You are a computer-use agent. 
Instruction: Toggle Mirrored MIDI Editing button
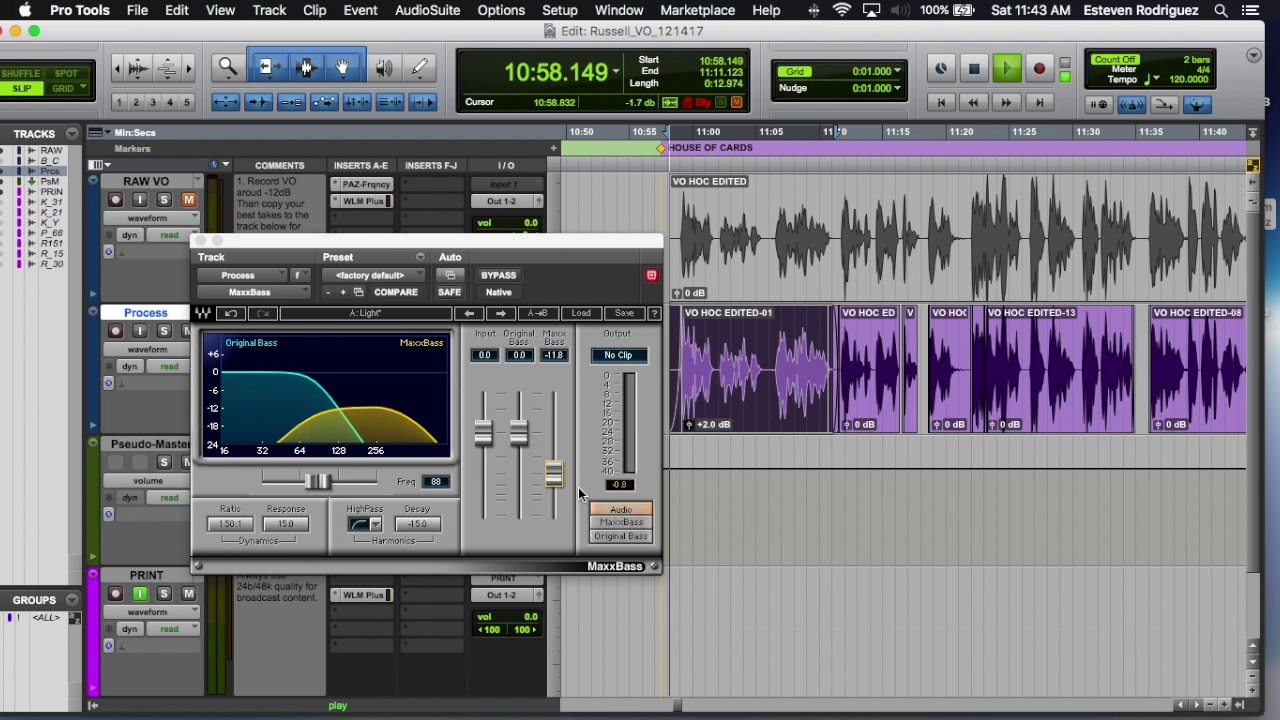coord(291,102)
